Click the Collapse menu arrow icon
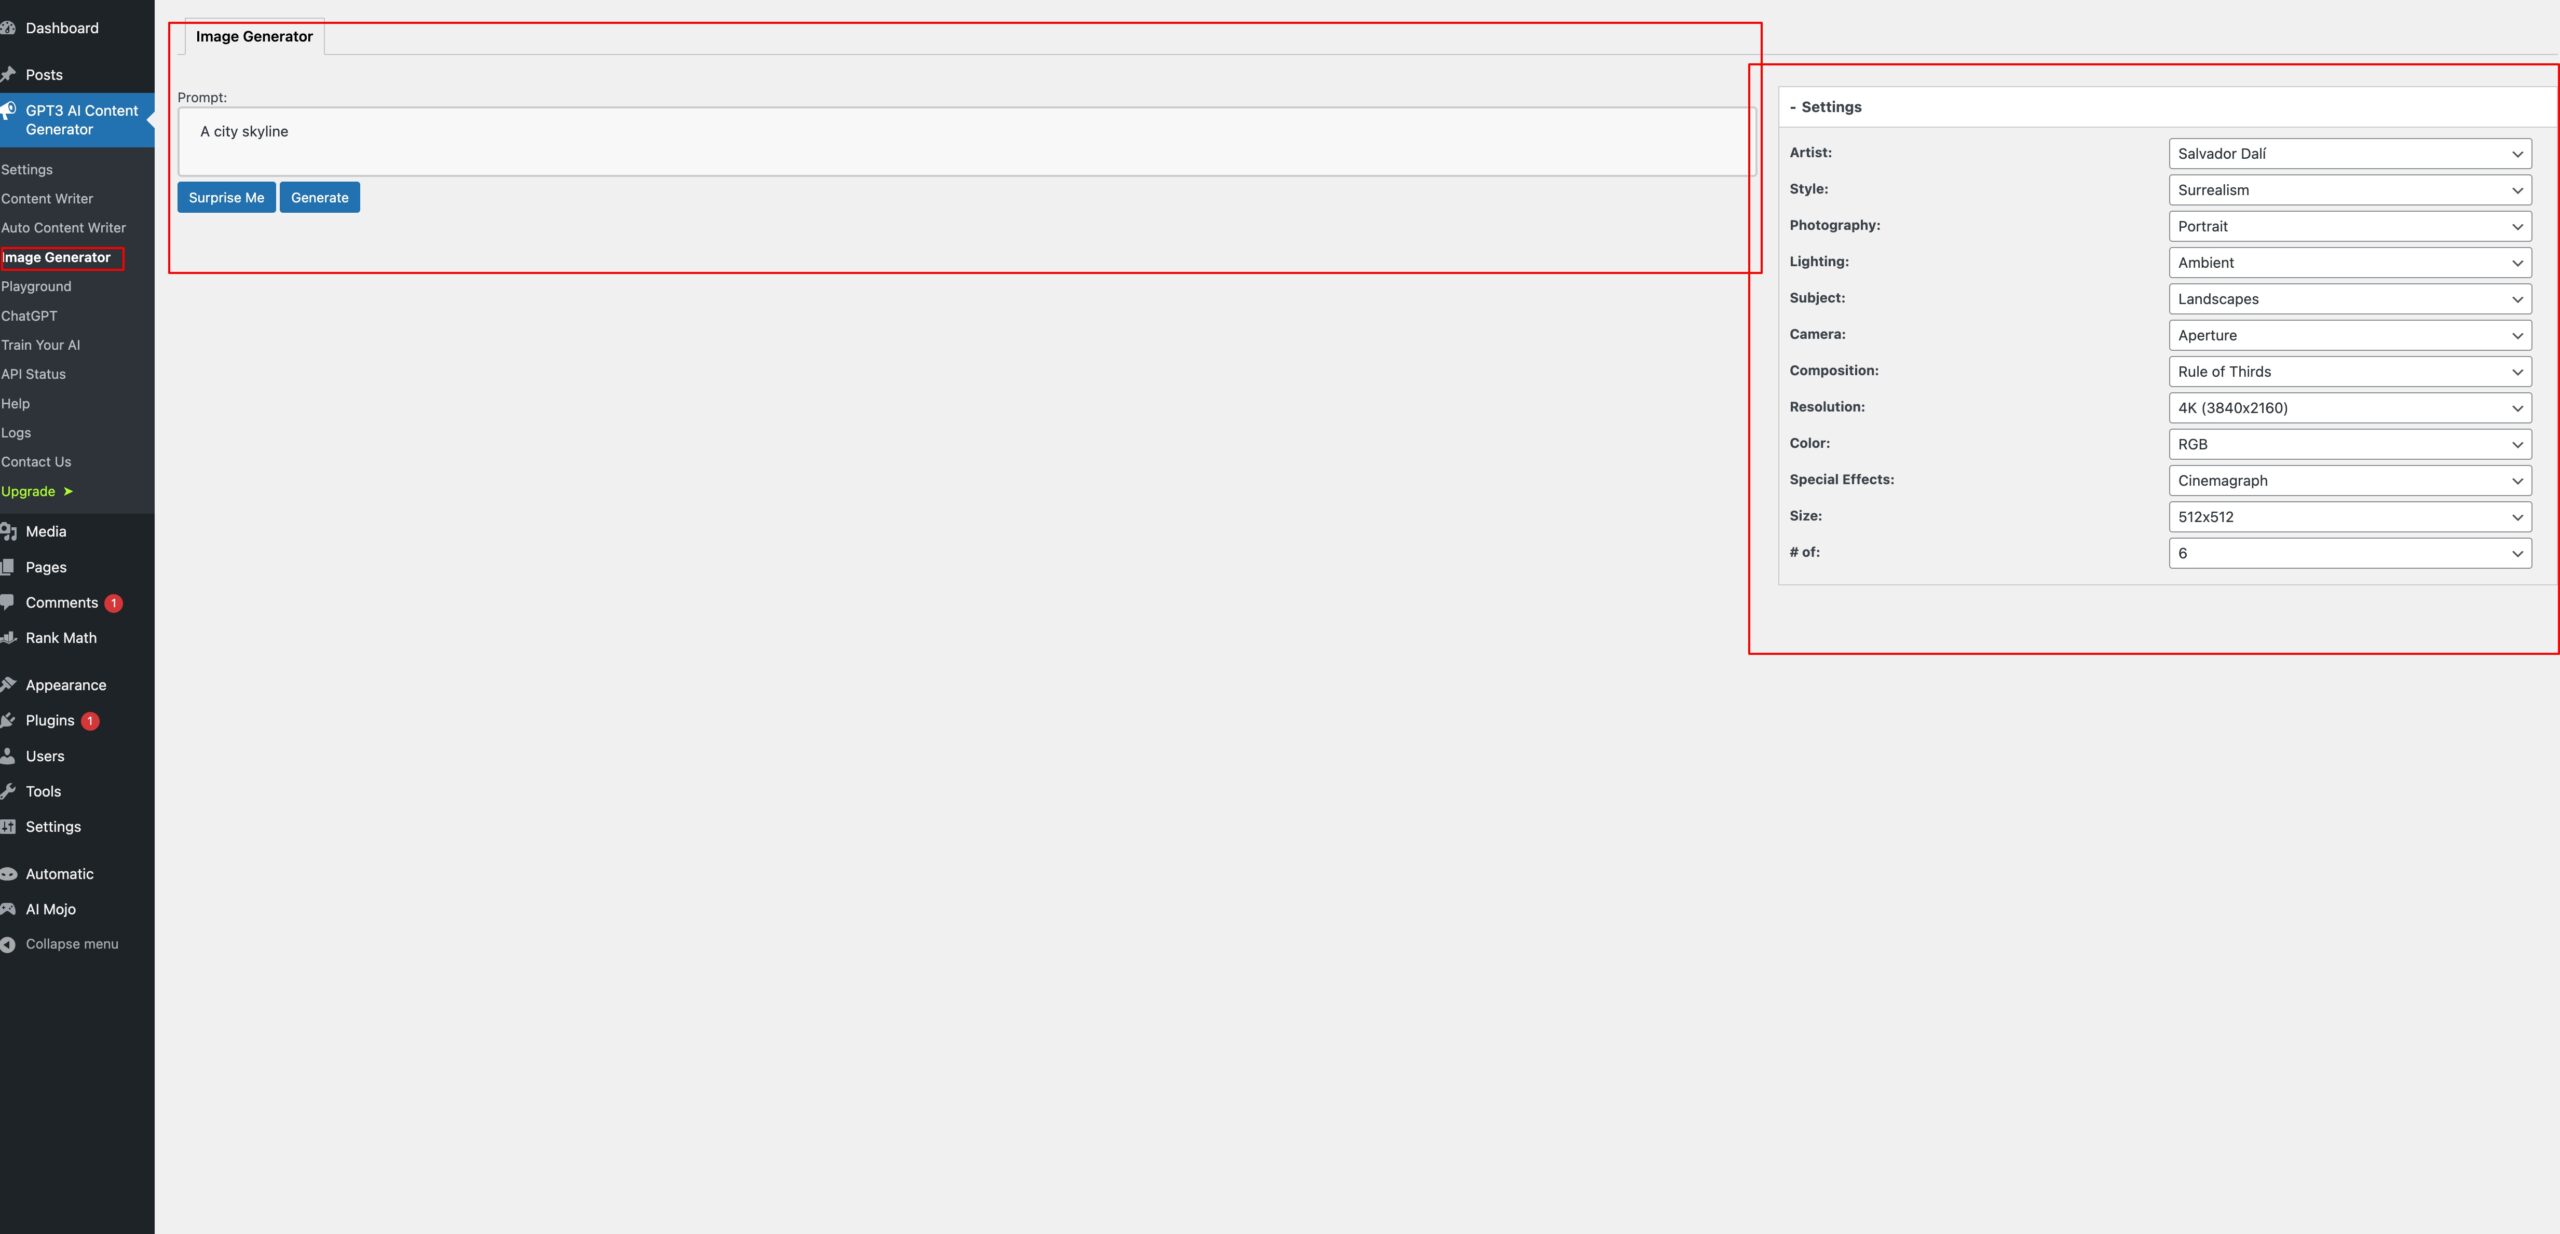The image size is (2560, 1234). tap(8, 944)
